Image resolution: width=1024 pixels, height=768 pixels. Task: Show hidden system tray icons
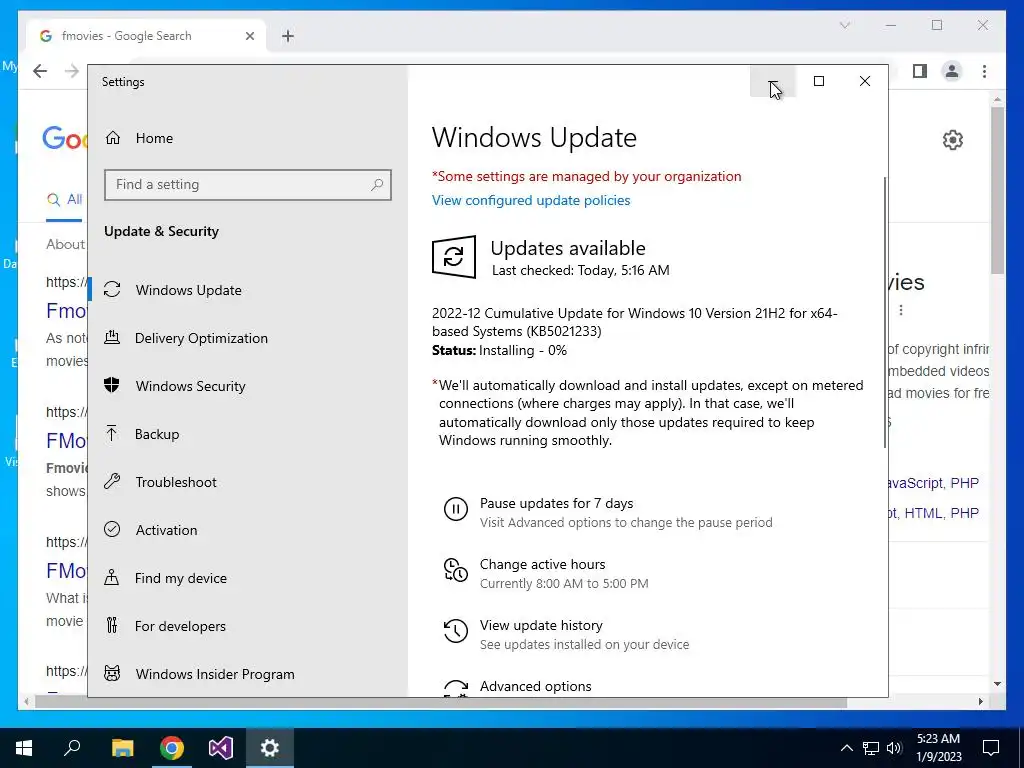(x=846, y=748)
